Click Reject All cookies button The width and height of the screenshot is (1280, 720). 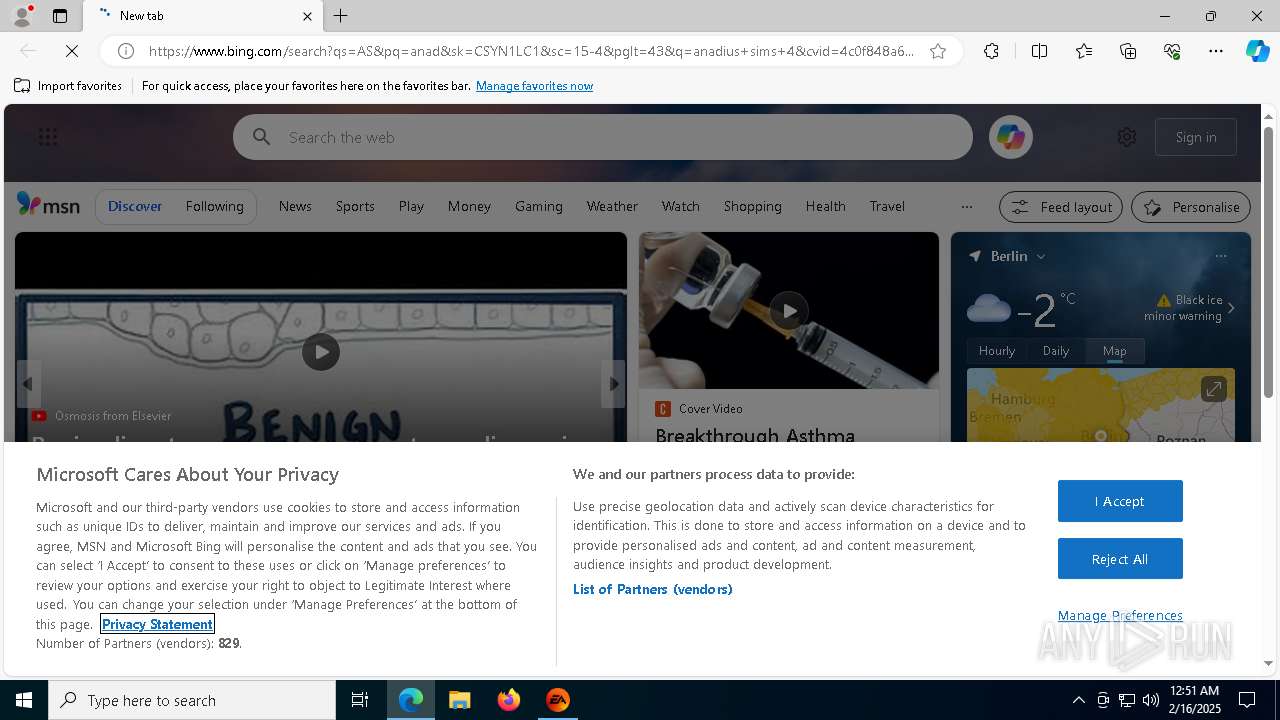(x=1120, y=559)
